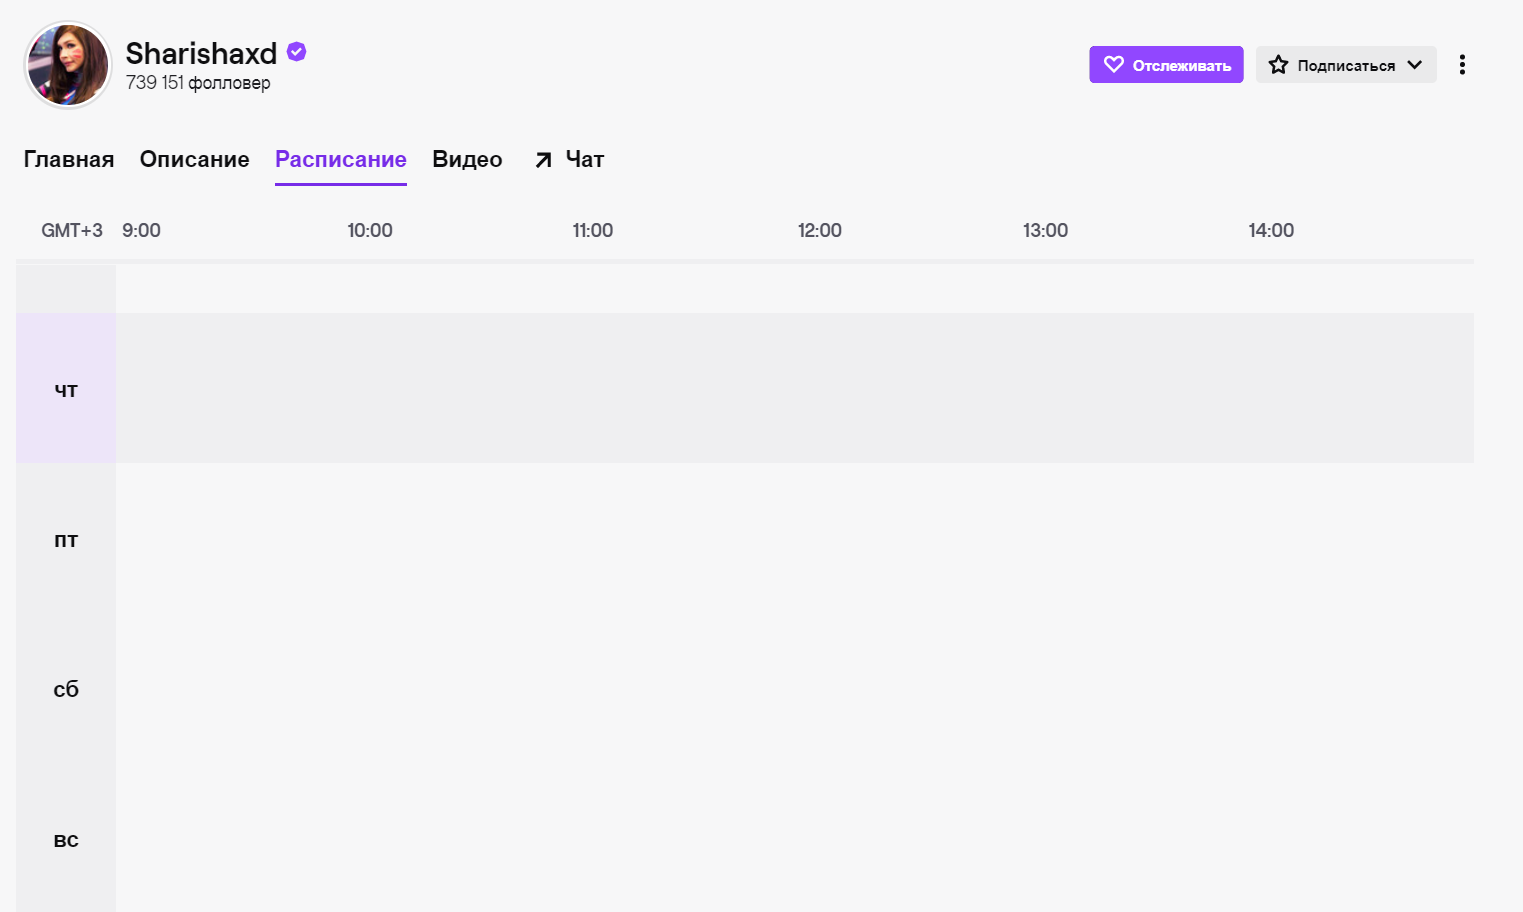Click the 739 151 фолловер count

tap(198, 83)
